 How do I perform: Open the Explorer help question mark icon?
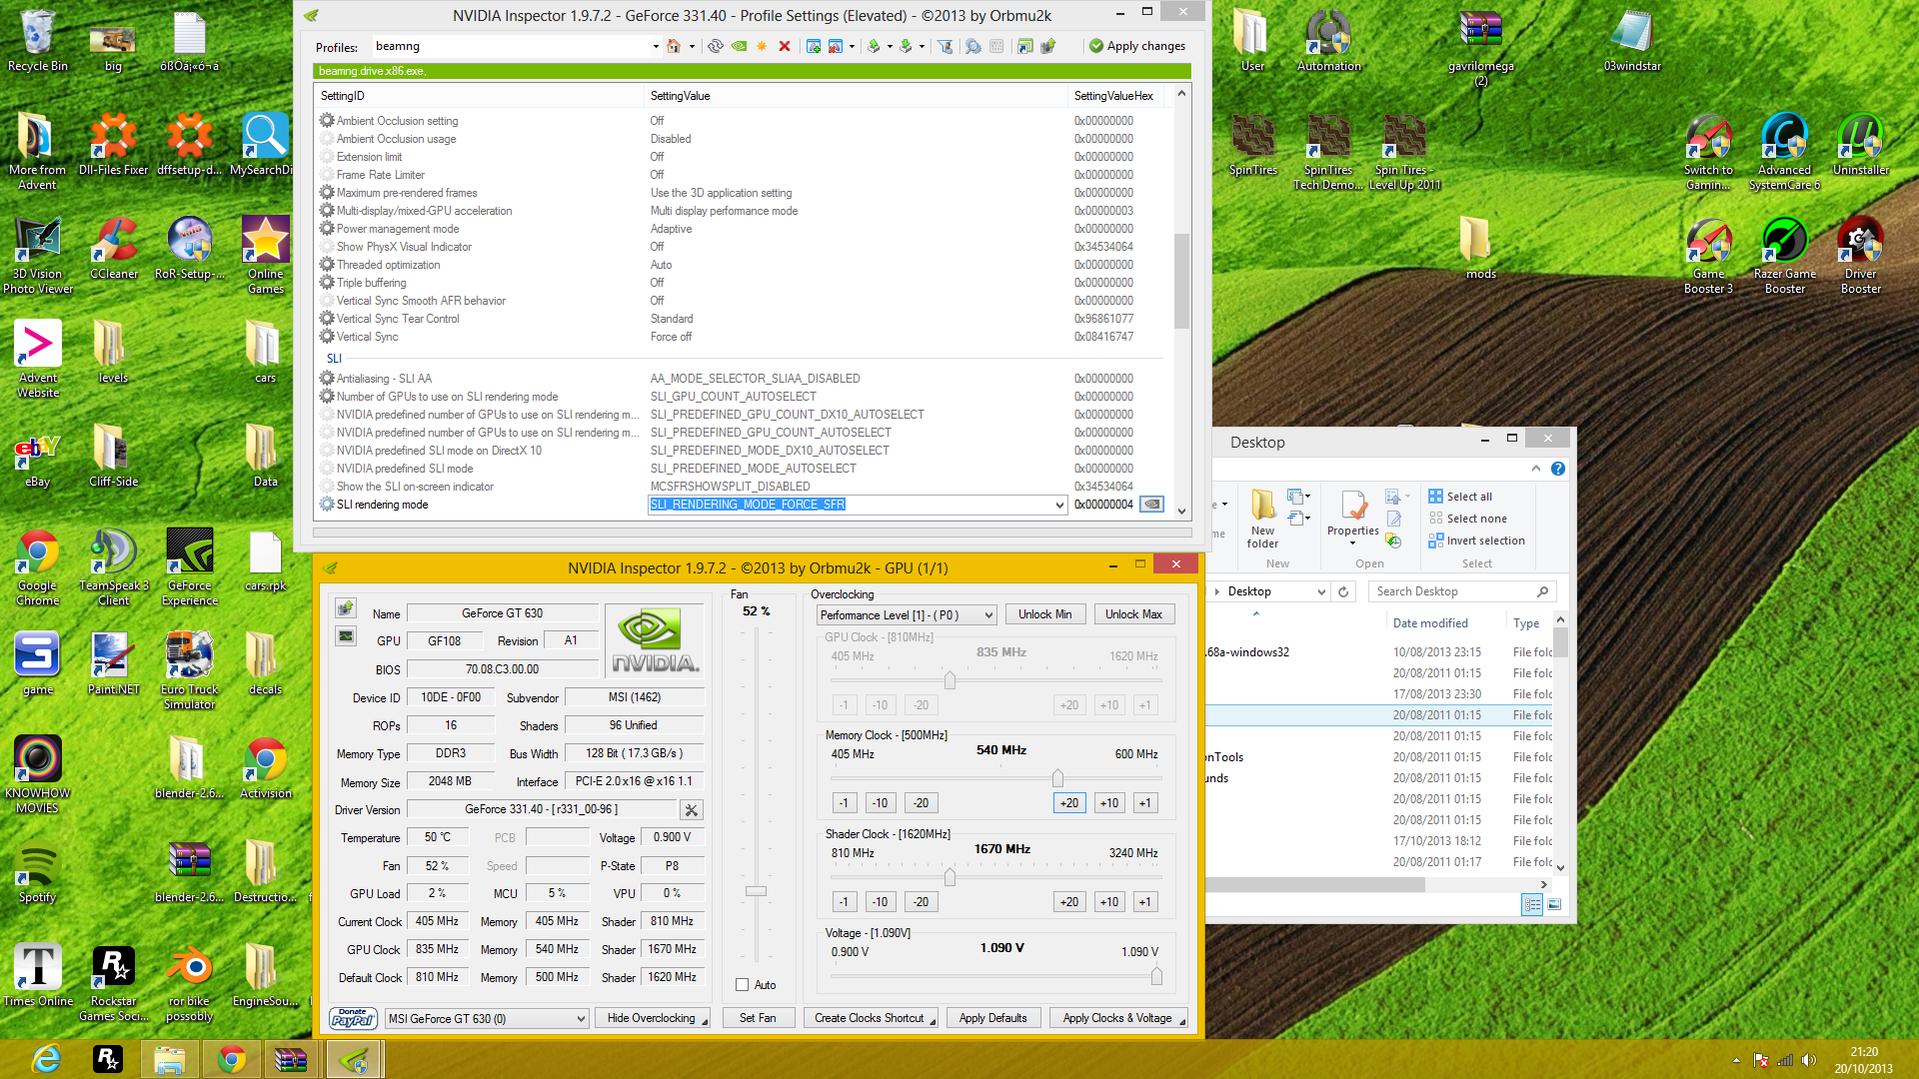coord(1558,469)
